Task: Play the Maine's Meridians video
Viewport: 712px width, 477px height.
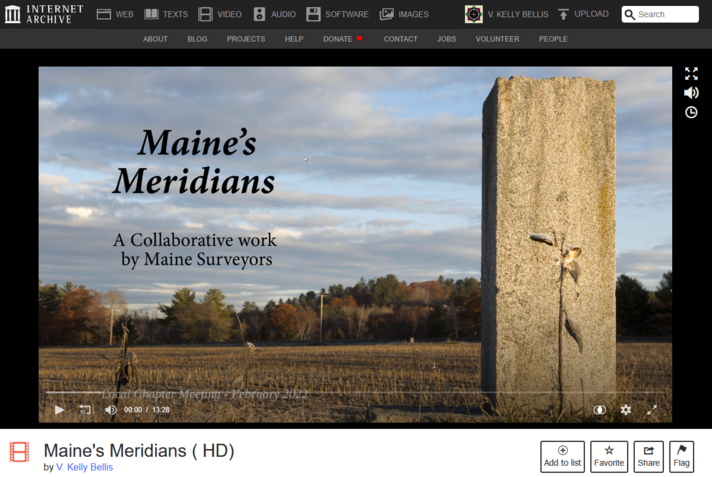Action: [59, 409]
